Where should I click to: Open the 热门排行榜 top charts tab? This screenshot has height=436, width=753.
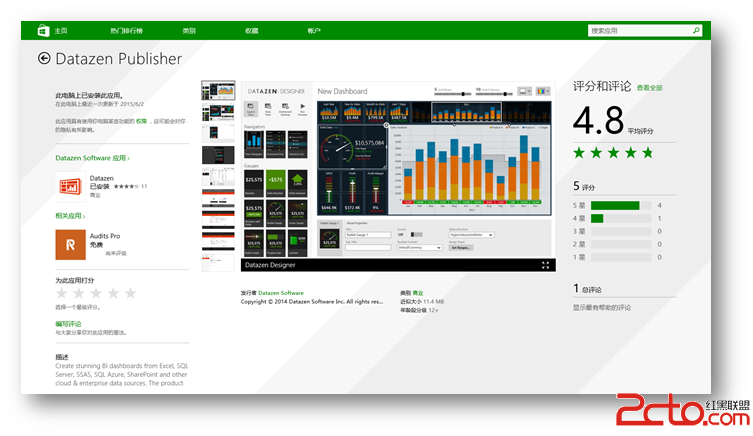[x=126, y=31]
